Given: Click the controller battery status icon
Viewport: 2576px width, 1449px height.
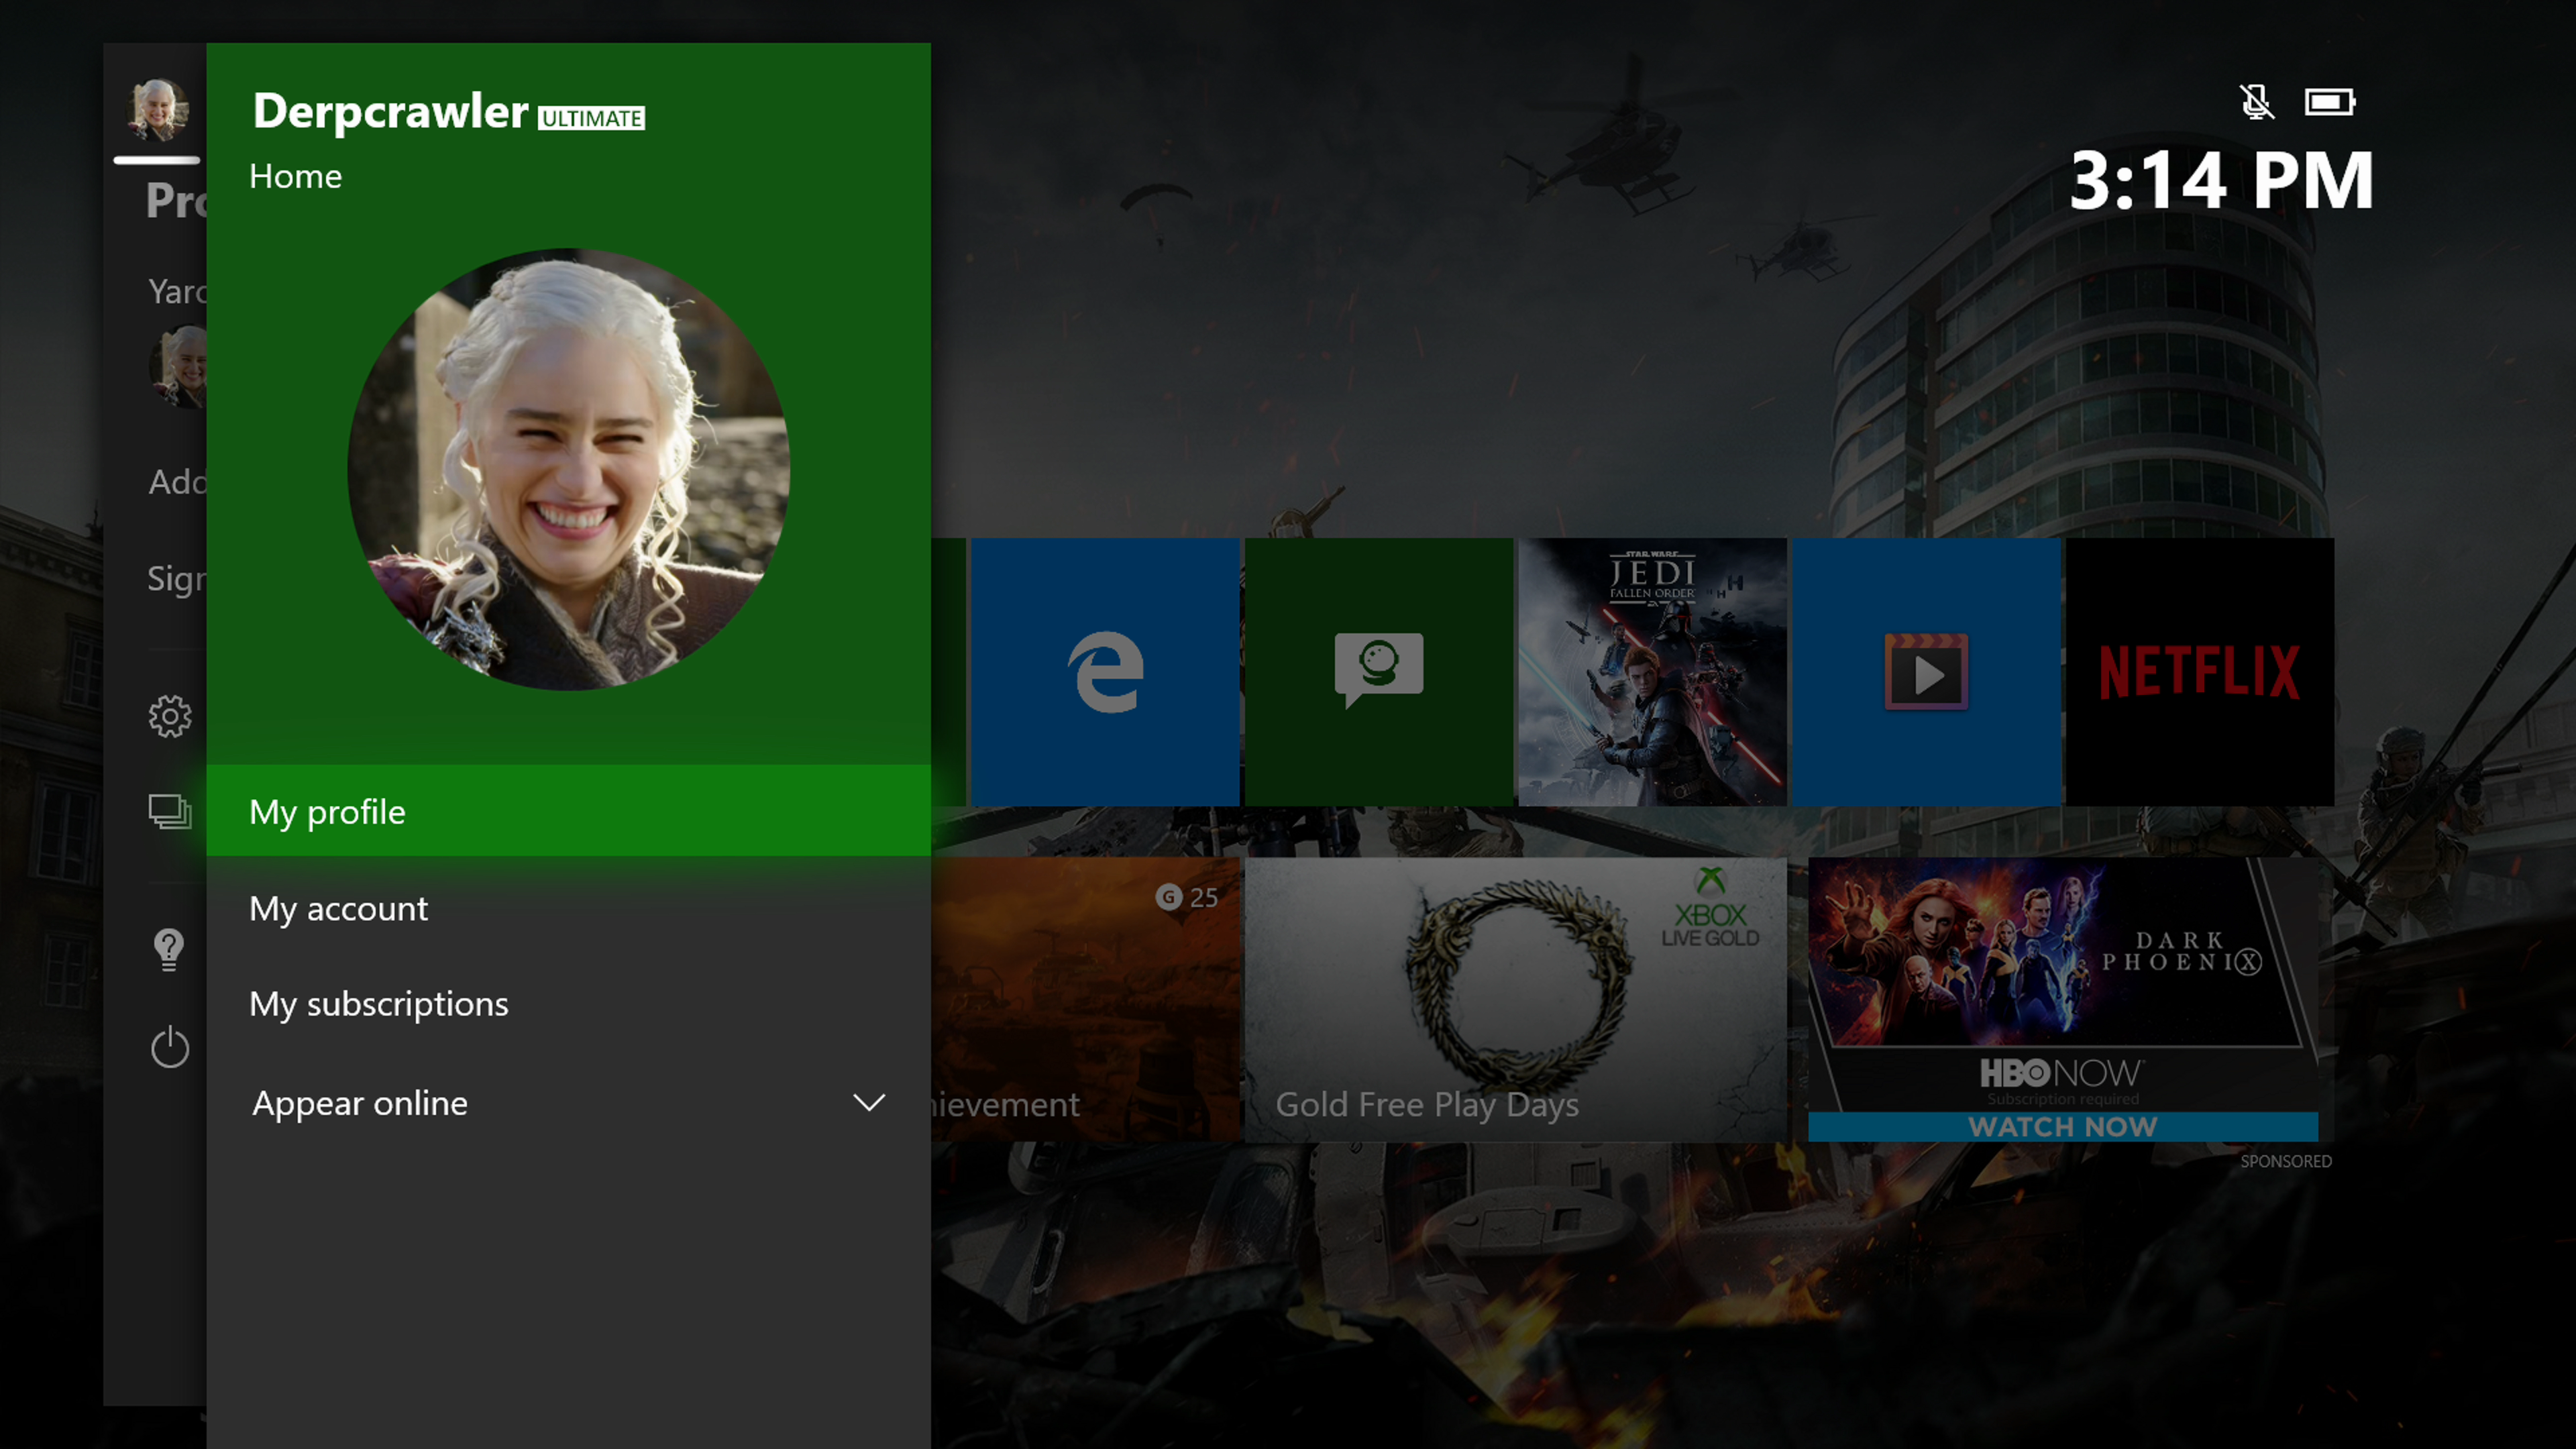Looking at the screenshot, I should (2330, 102).
